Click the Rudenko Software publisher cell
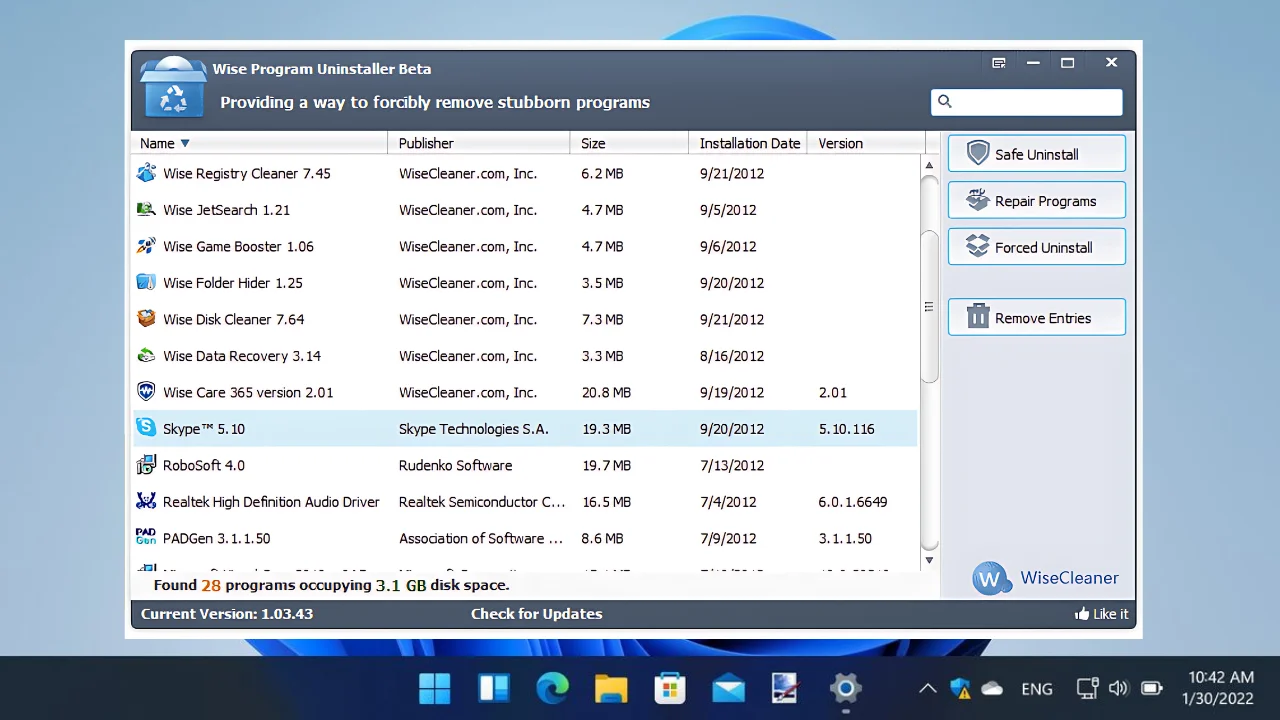The height and width of the screenshot is (720, 1280). (455, 466)
